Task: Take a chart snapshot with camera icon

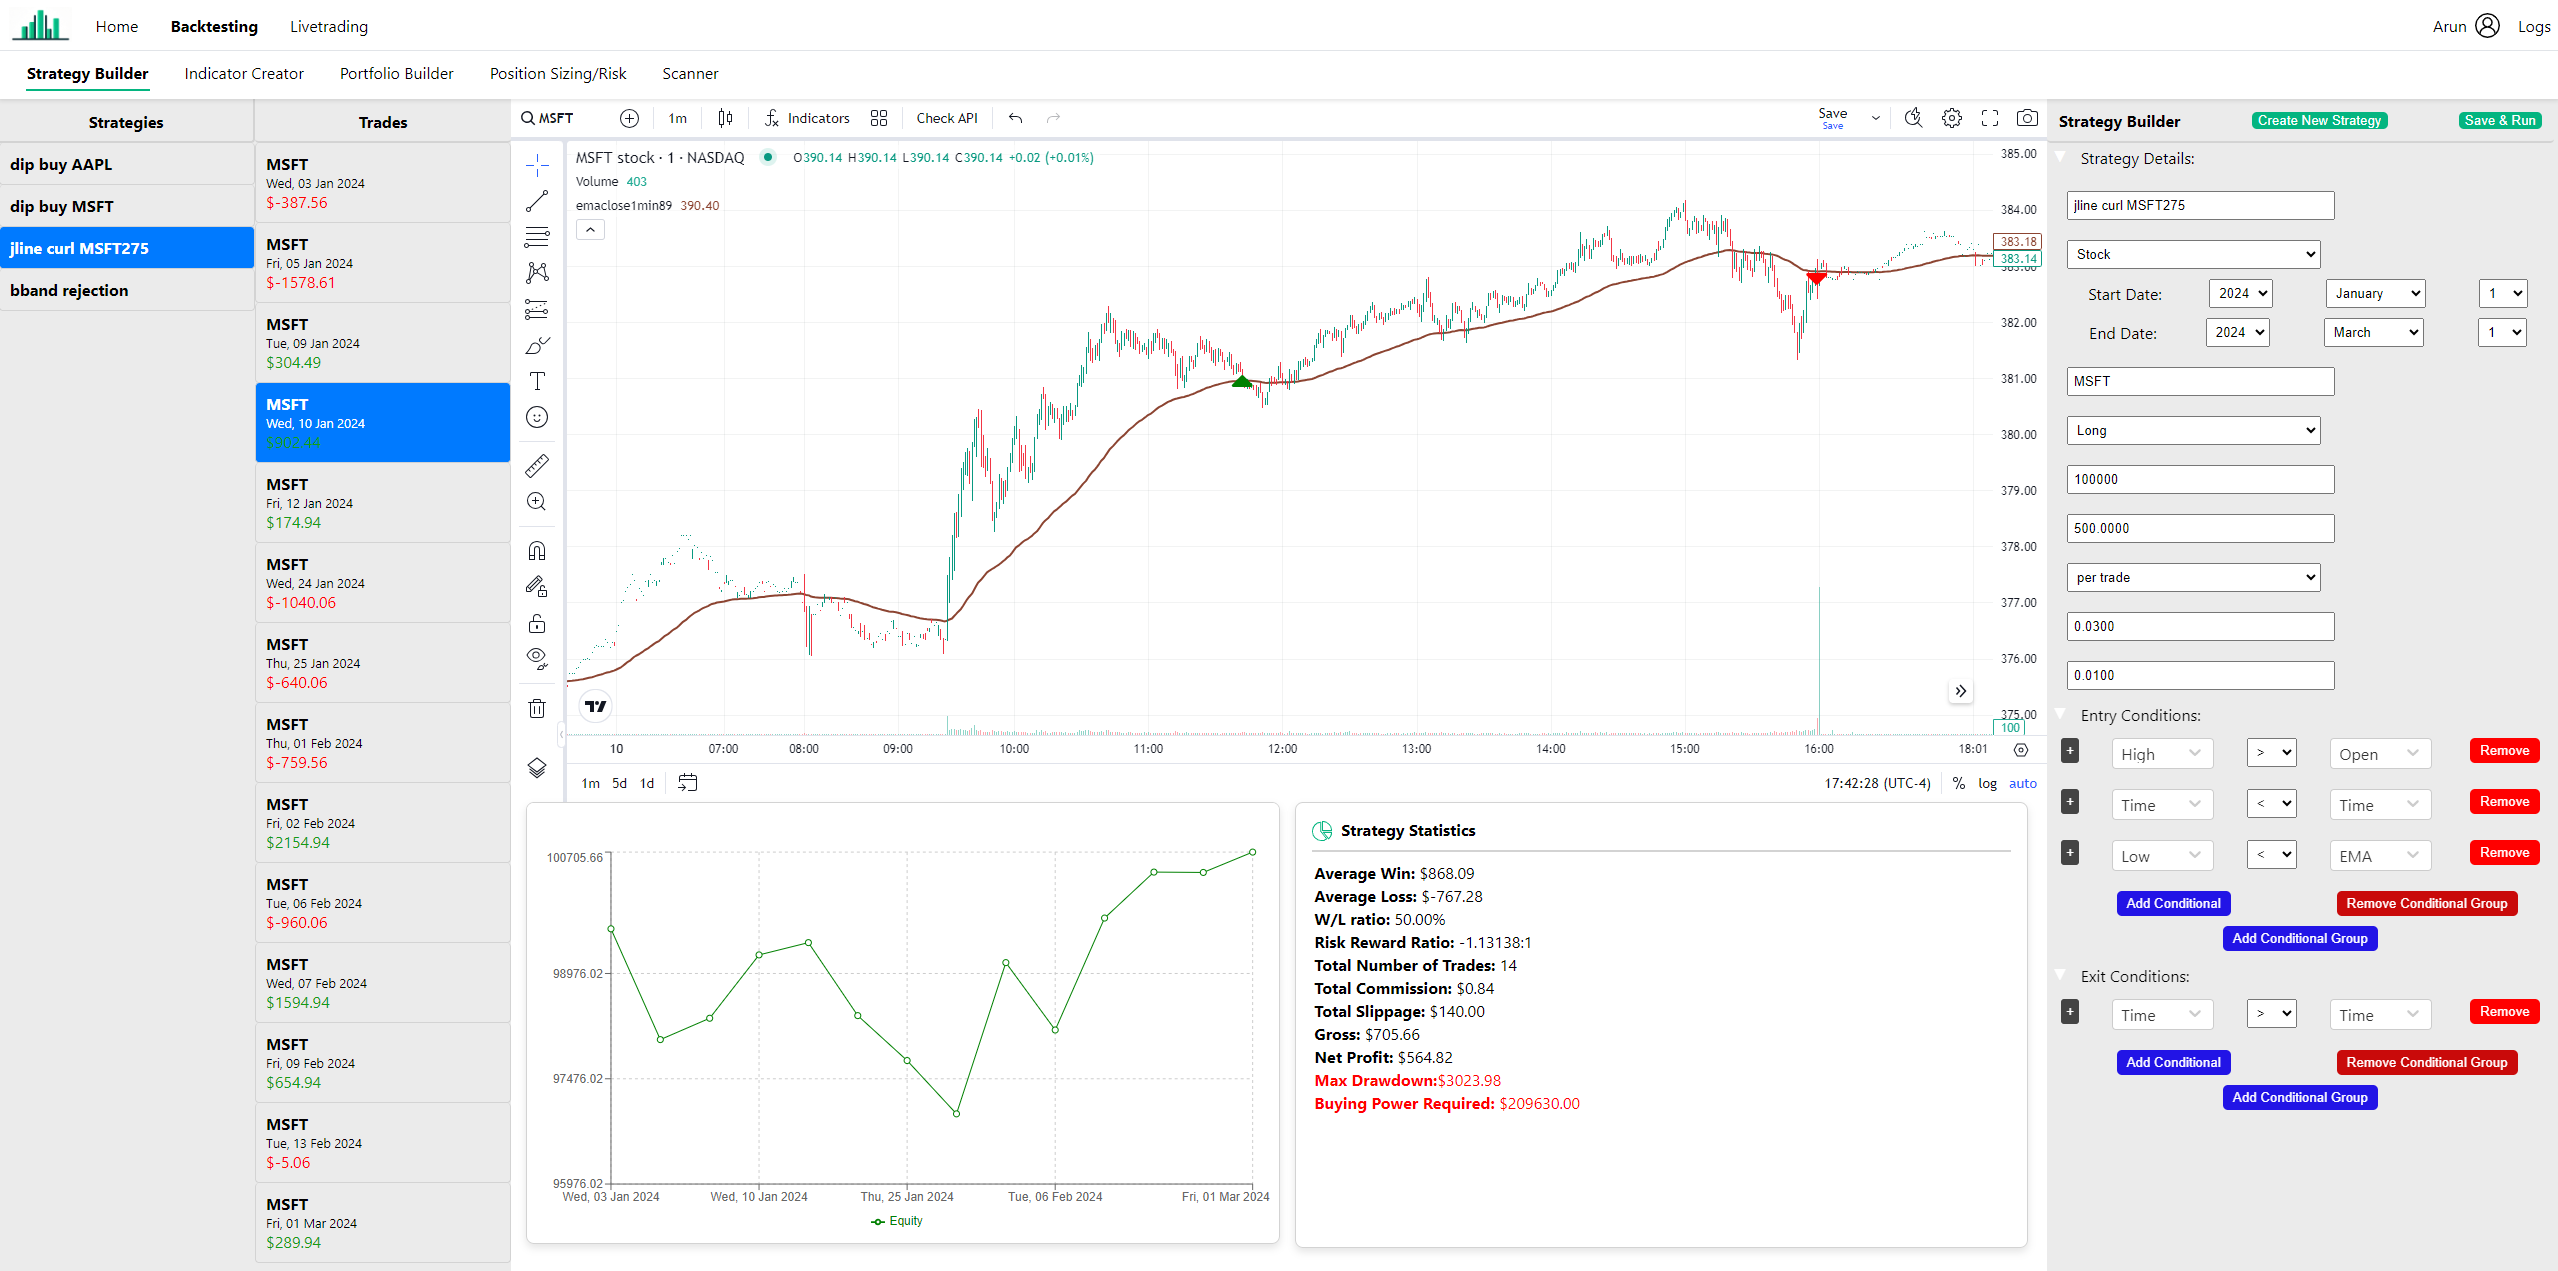Action: click(2027, 118)
